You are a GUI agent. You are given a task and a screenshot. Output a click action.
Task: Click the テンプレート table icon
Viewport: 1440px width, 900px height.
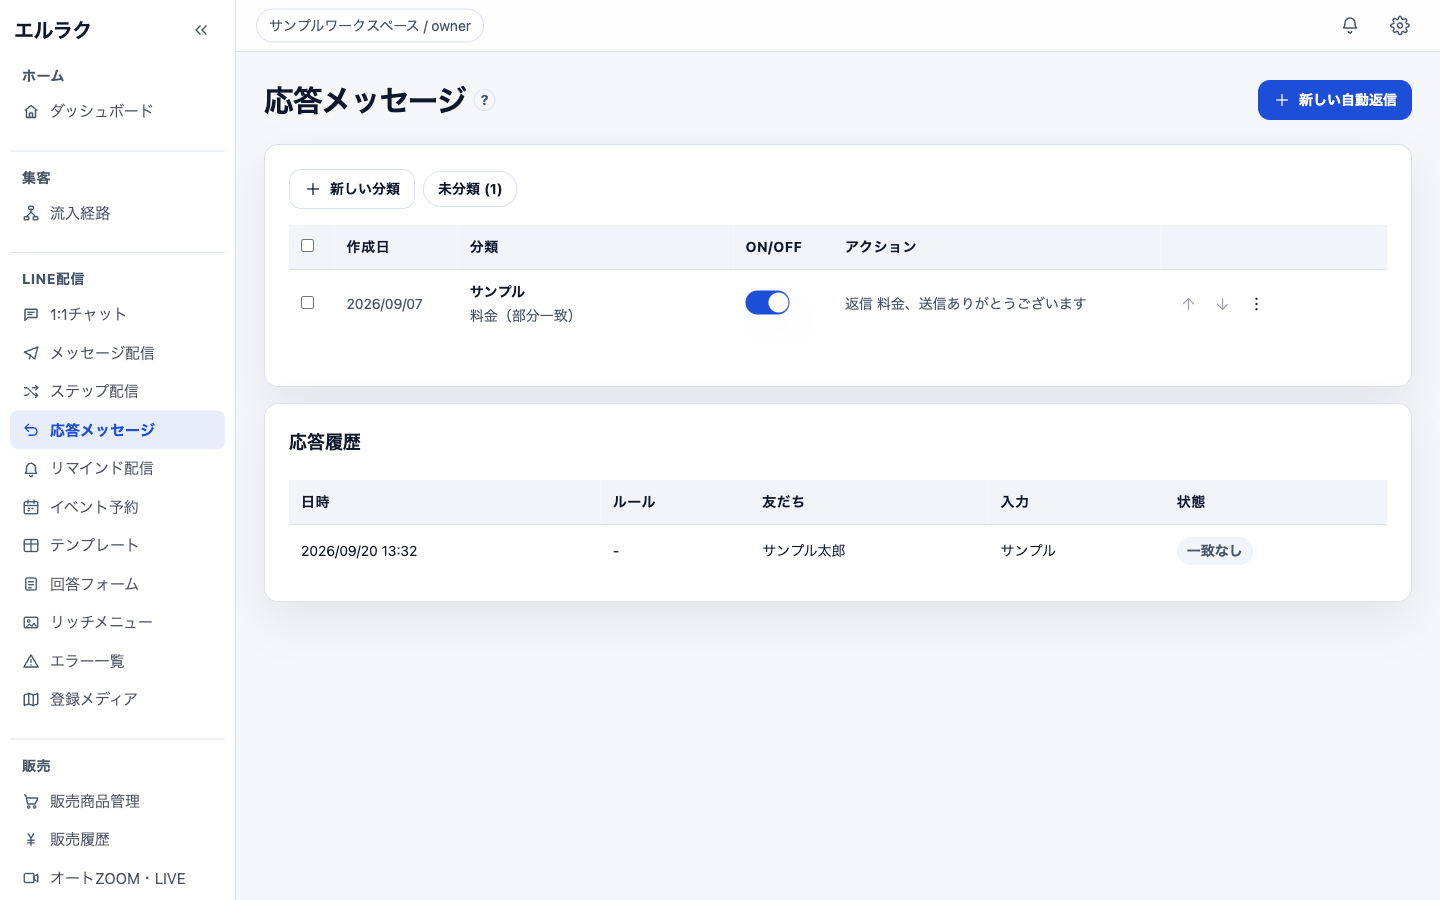coord(31,545)
